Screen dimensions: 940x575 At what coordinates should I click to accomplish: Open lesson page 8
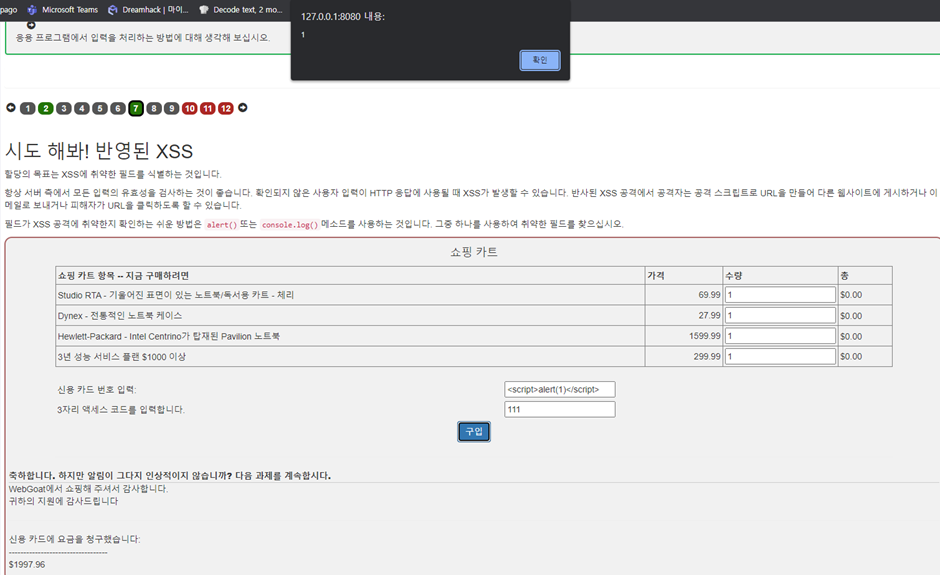pyautogui.click(x=154, y=109)
